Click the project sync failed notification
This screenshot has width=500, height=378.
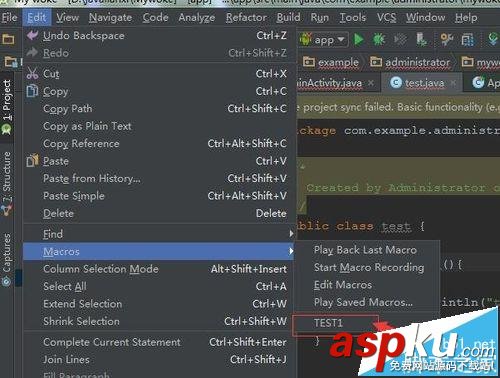coord(398,107)
